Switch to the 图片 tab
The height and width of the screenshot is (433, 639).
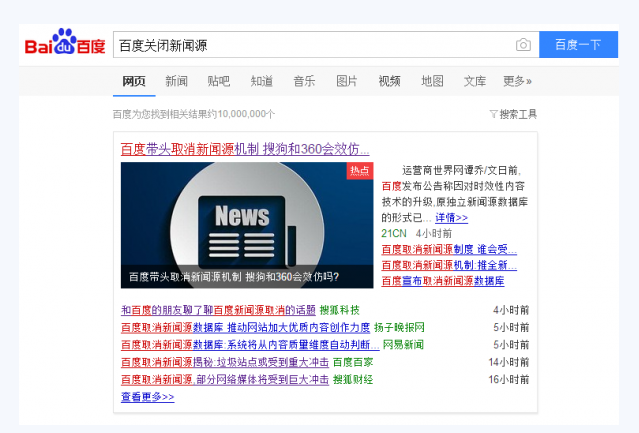[346, 81]
